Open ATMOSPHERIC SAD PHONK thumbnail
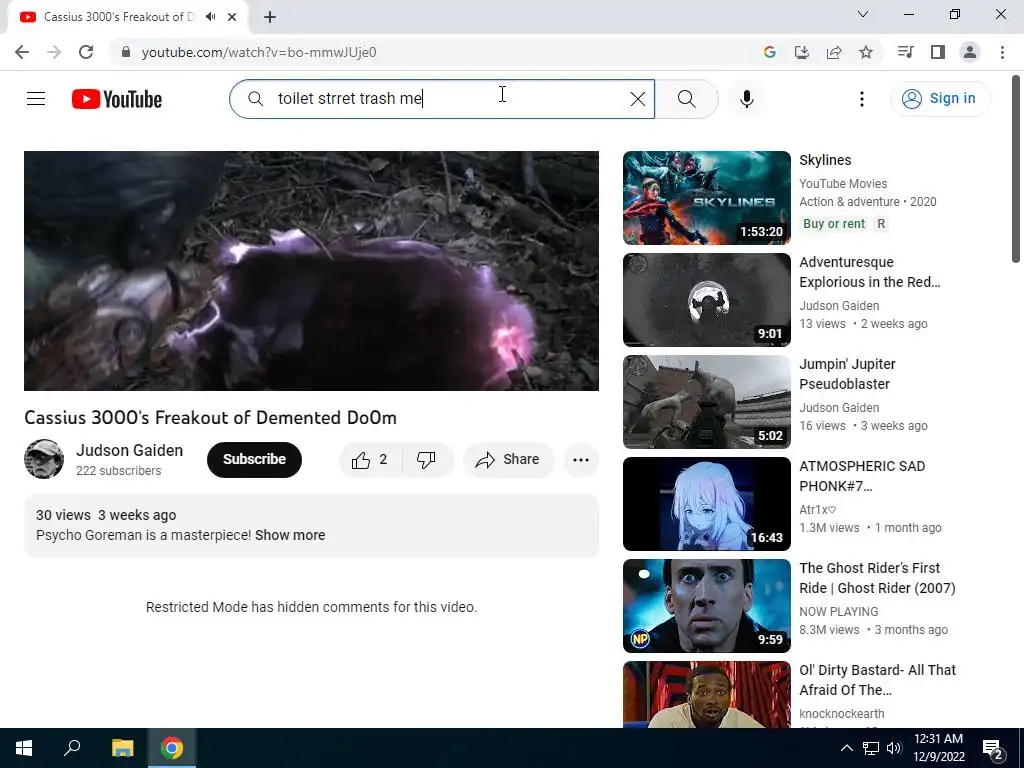This screenshot has width=1024, height=768. tap(707, 504)
